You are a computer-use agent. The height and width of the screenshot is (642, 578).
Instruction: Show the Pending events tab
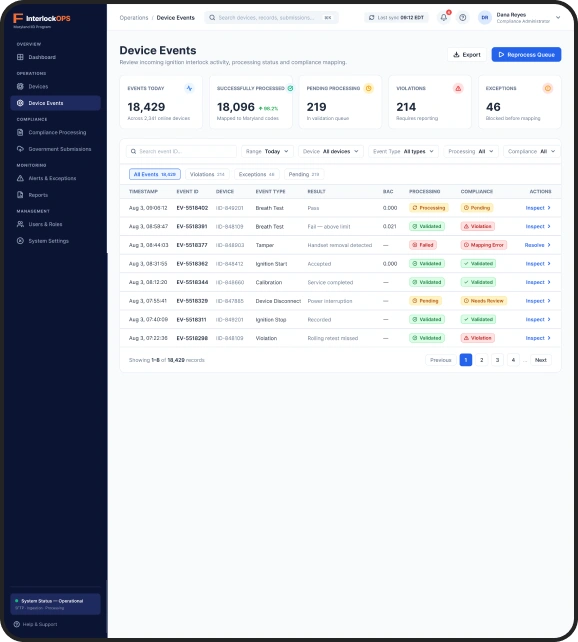point(304,174)
